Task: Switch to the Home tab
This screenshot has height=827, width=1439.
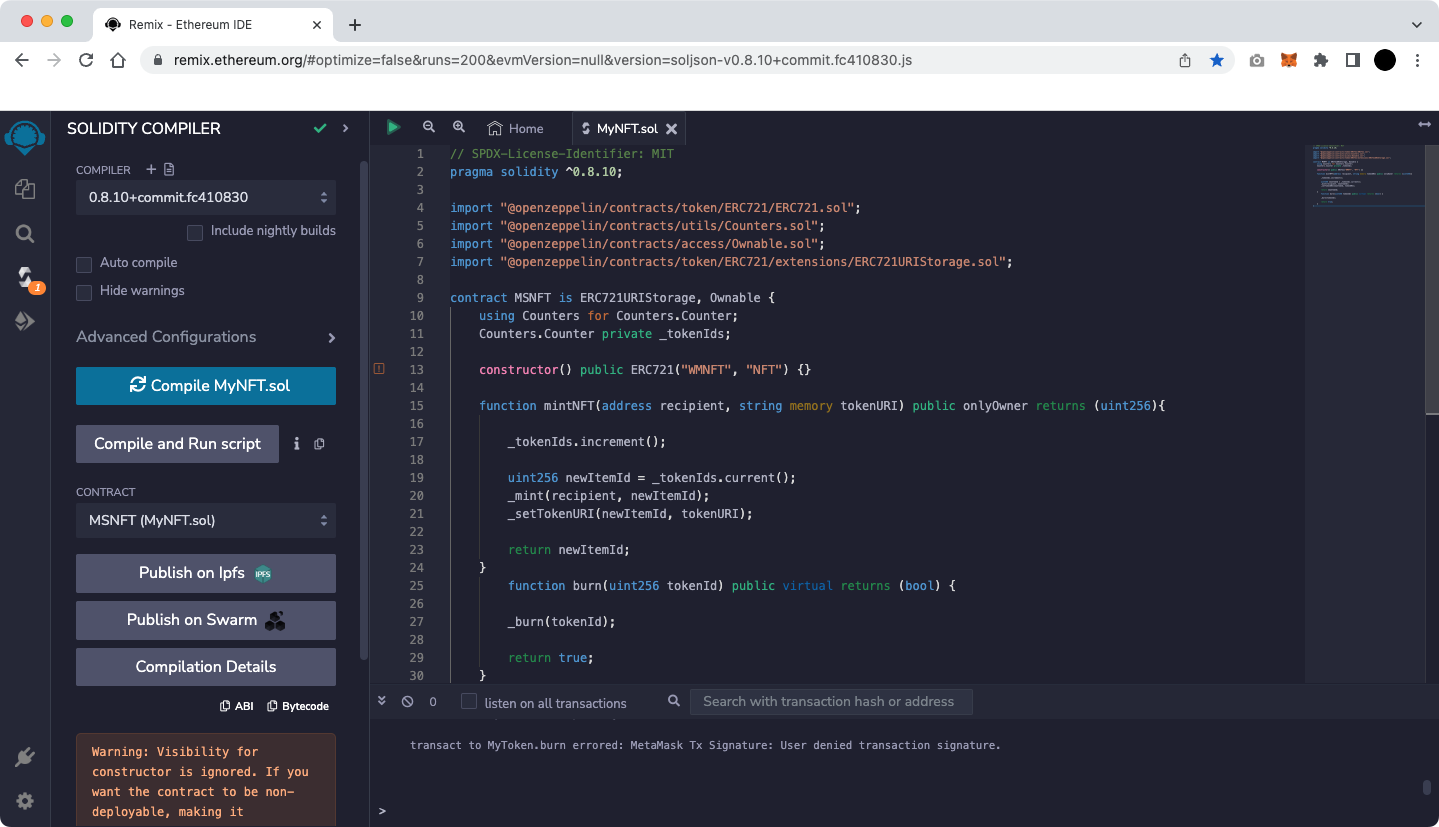Action: point(516,129)
